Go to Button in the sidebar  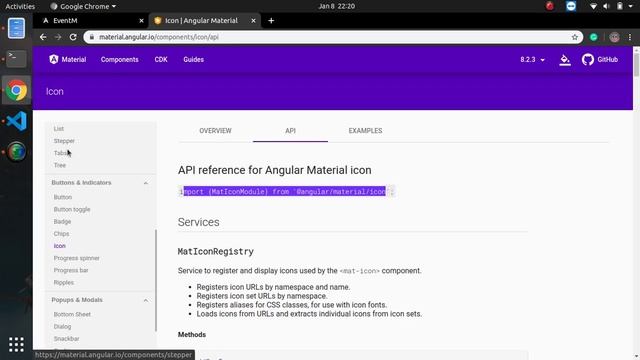point(63,197)
